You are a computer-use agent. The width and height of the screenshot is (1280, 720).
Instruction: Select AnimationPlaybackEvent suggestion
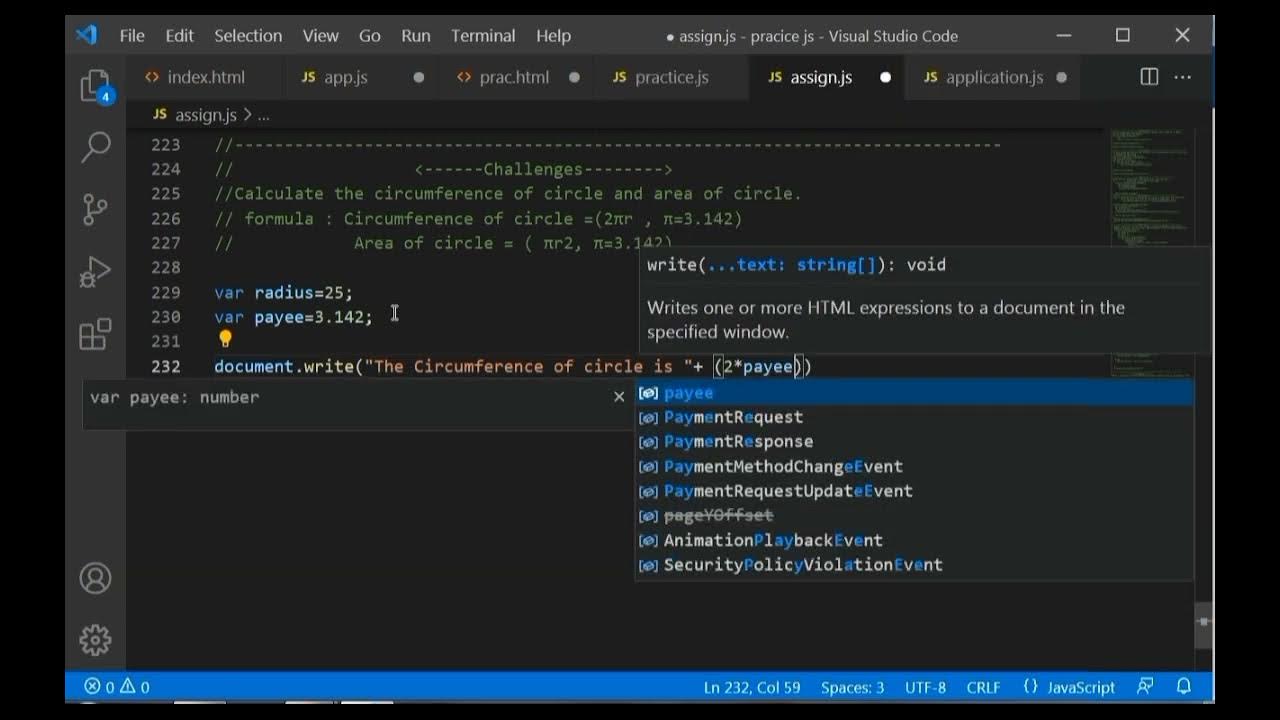click(x=914, y=540)
